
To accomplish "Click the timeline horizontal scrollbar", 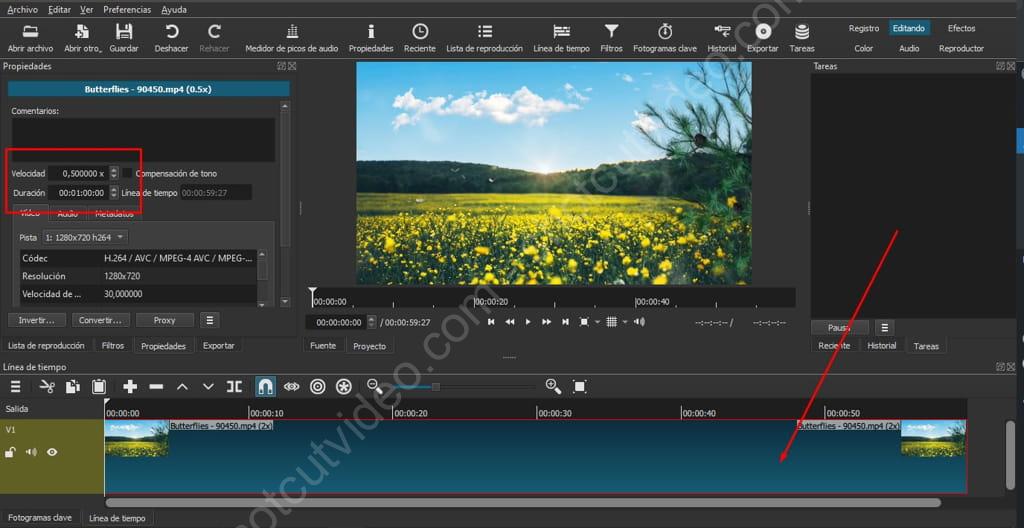I will point(523,503).
